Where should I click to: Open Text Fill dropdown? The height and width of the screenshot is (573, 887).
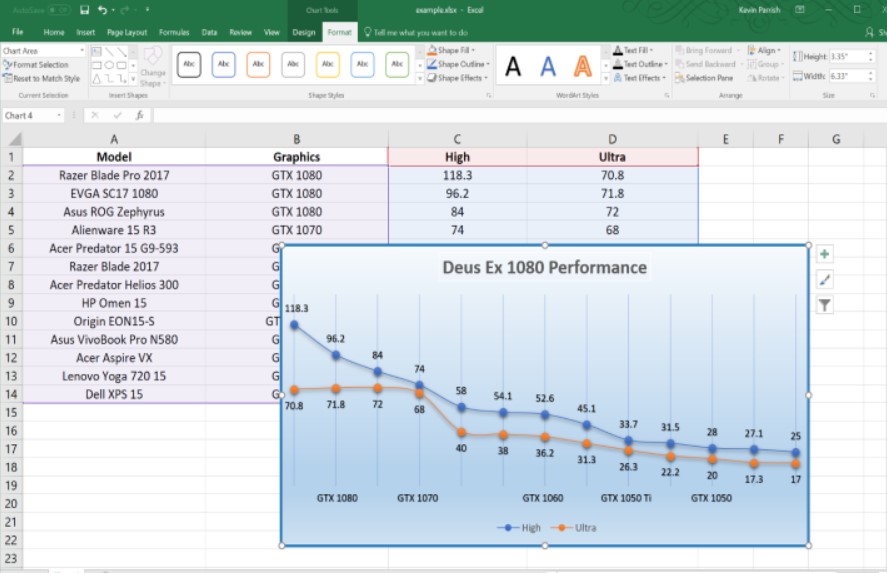coord(634,50)
